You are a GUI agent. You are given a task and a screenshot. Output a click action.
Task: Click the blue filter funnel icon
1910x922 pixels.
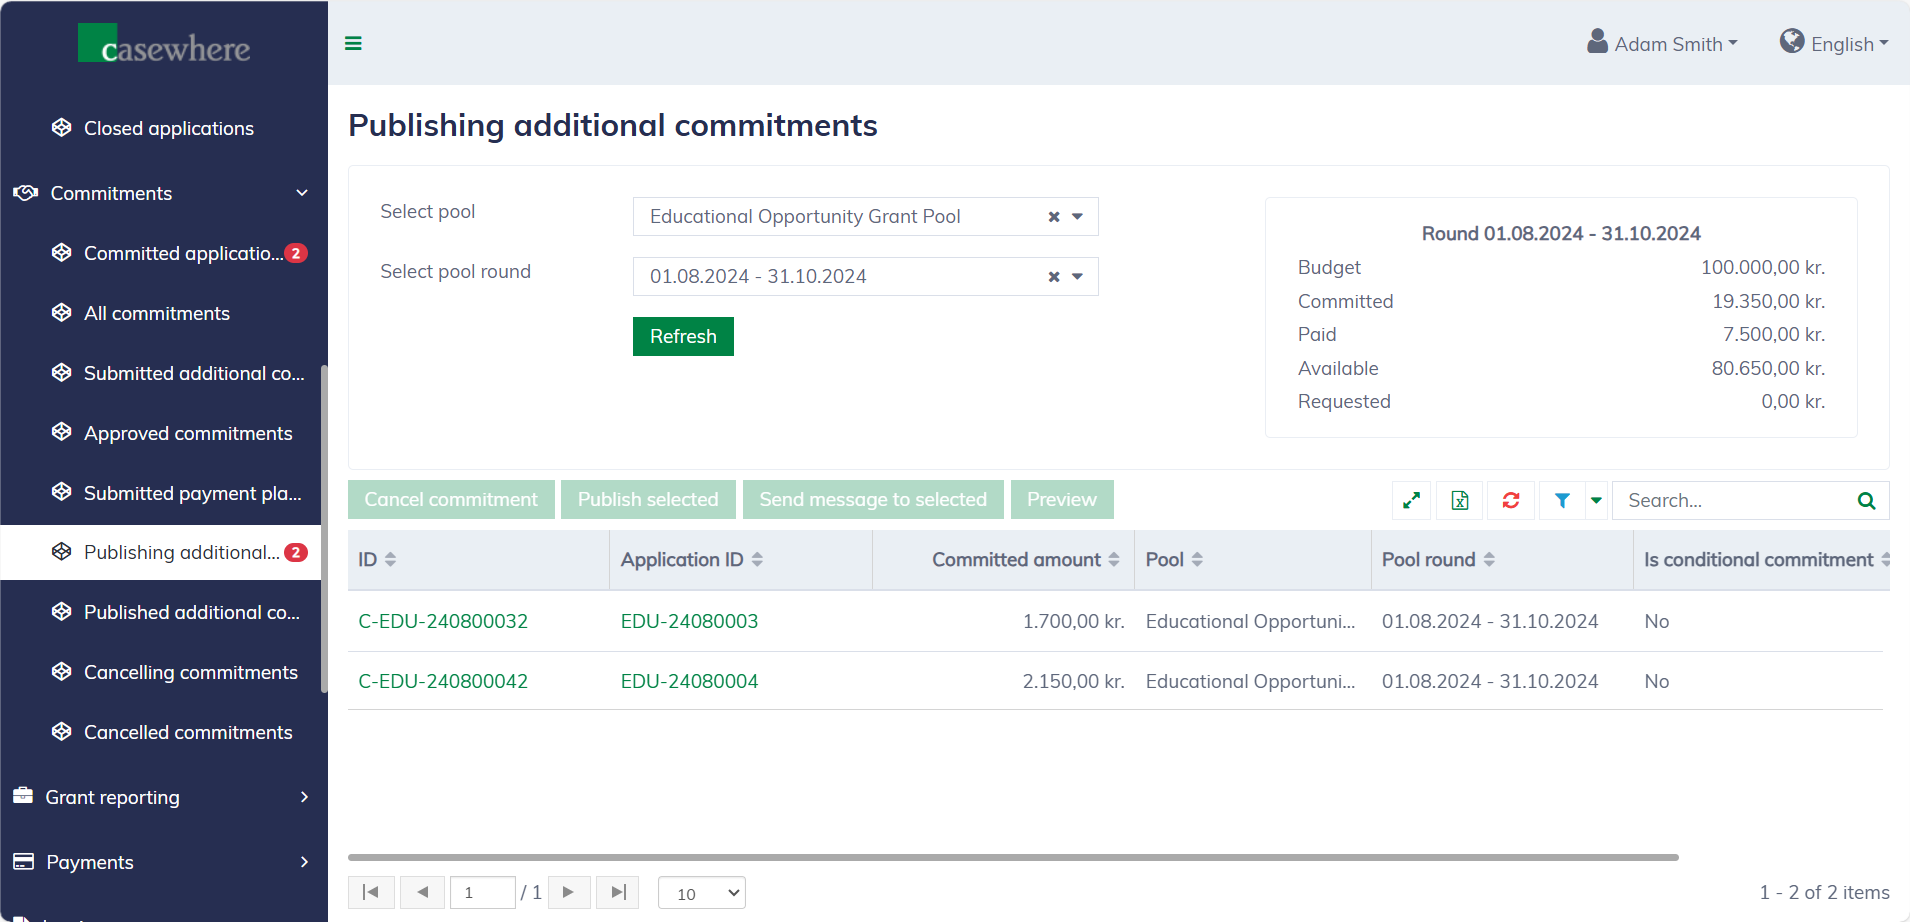(x=1561, y=500)
